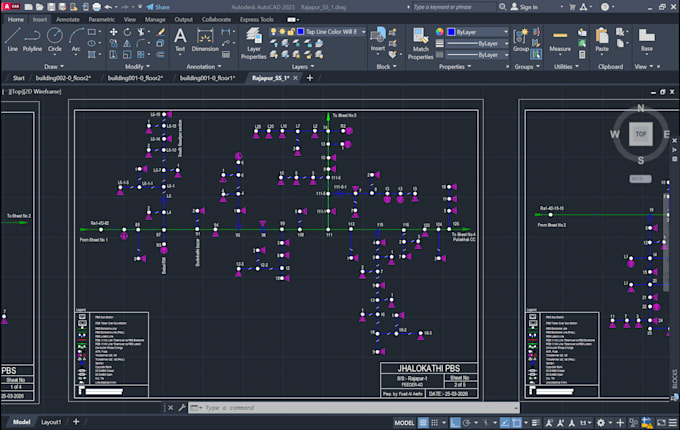Click the Match Properties tool
Image resolution: width=680 pixels, height=430 pixels.
420,43
